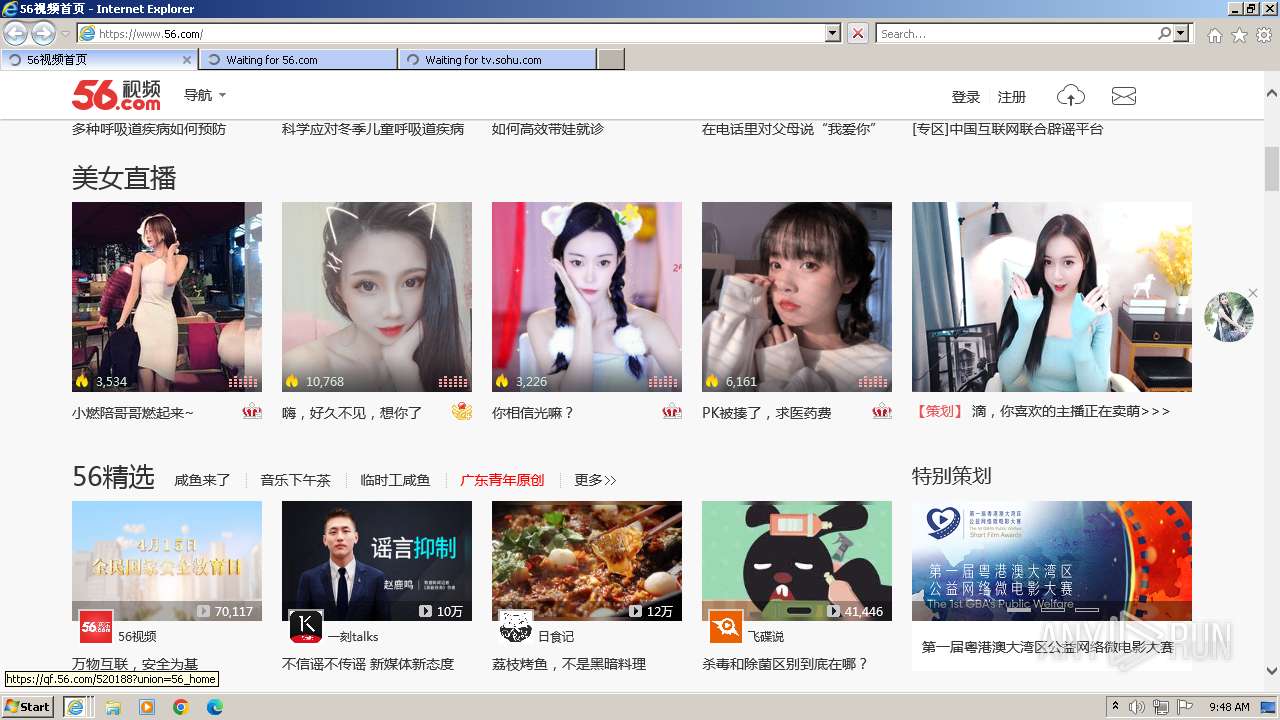Open 中国互联网联合辟谣平台 link
The image size is (1280, 720).
click(x=1008, y=129)
